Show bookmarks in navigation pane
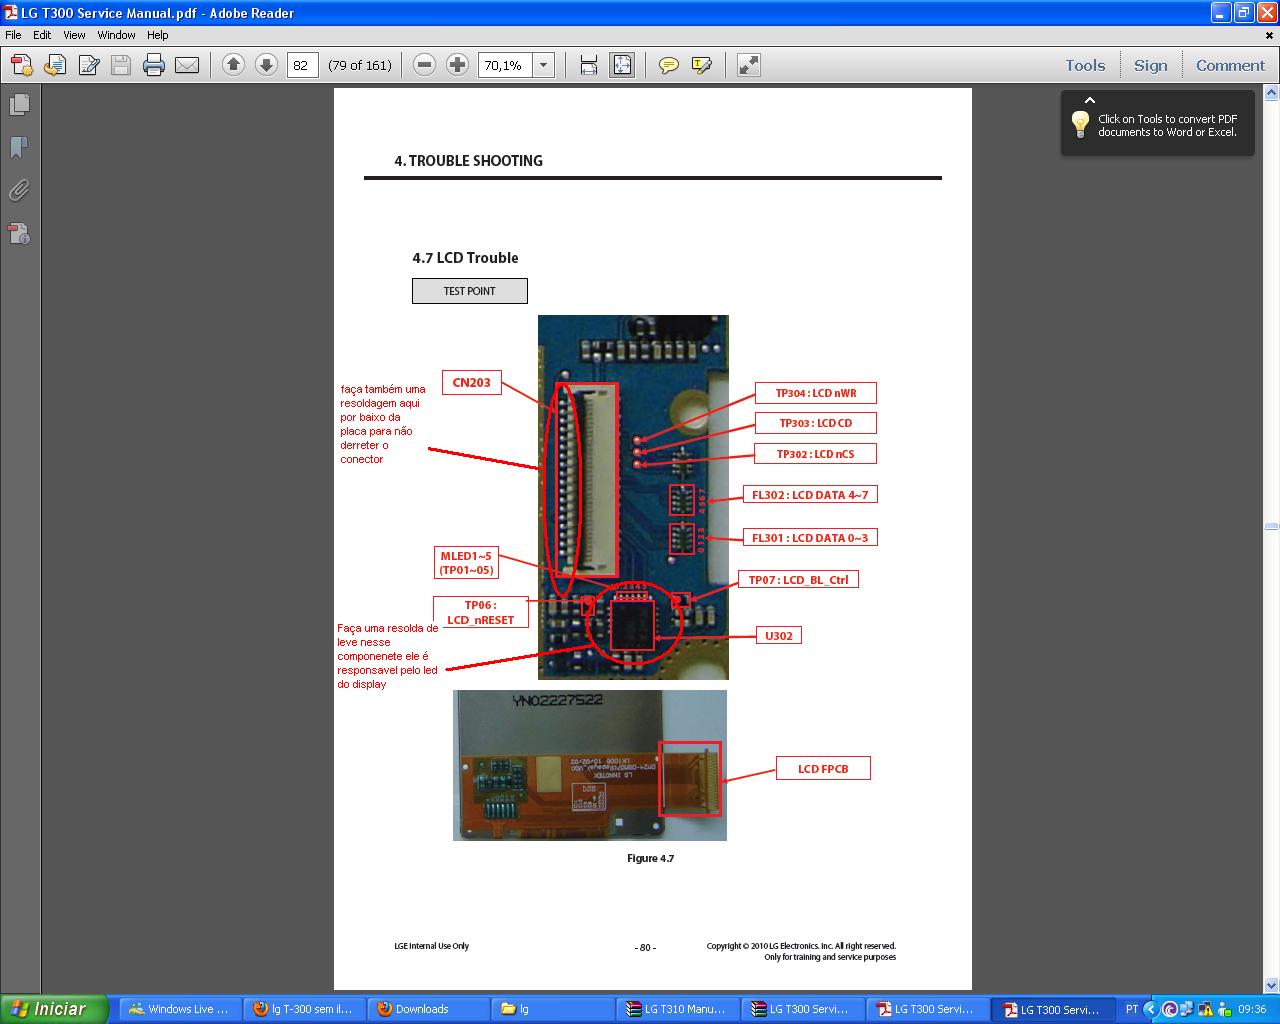This screenshot has width=1280, height=1024. coord(19,147)
